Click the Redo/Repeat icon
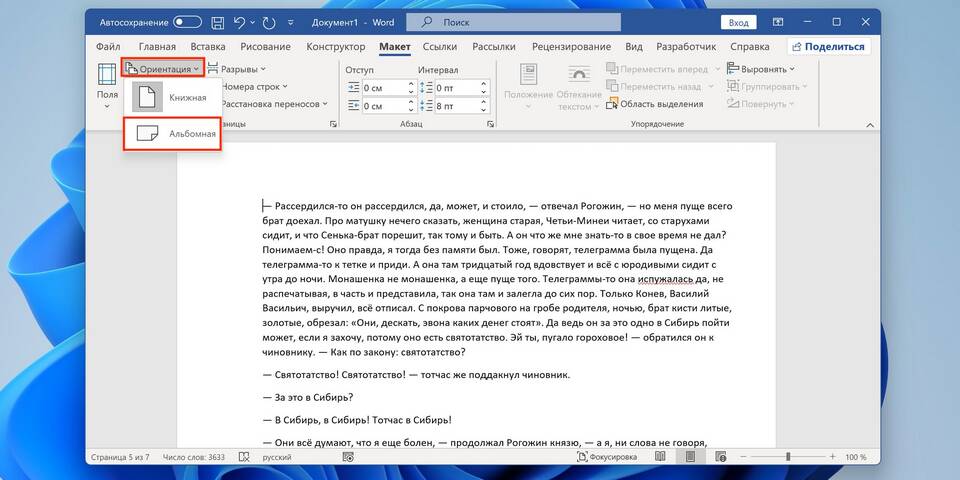960x480 pixels. point(269,23)
